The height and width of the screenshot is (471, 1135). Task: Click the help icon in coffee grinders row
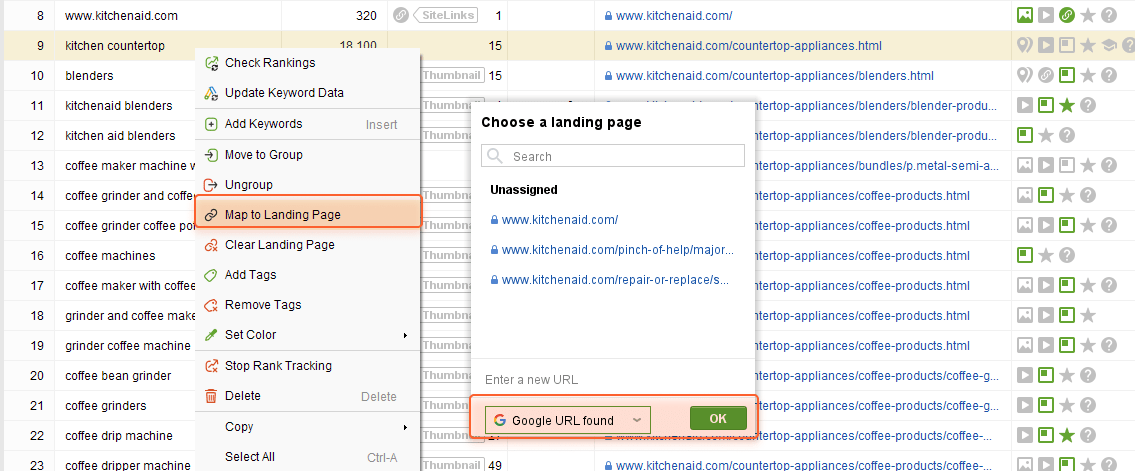(1087, 406)
